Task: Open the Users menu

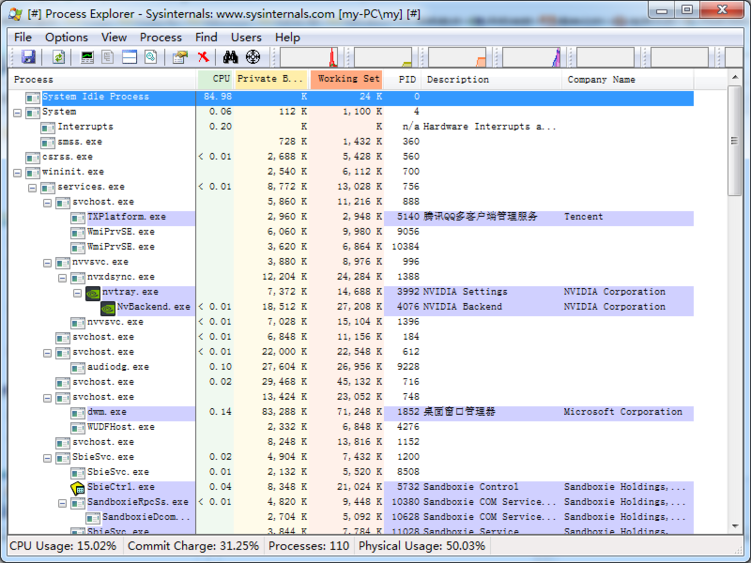Action: tap(246, 37)
